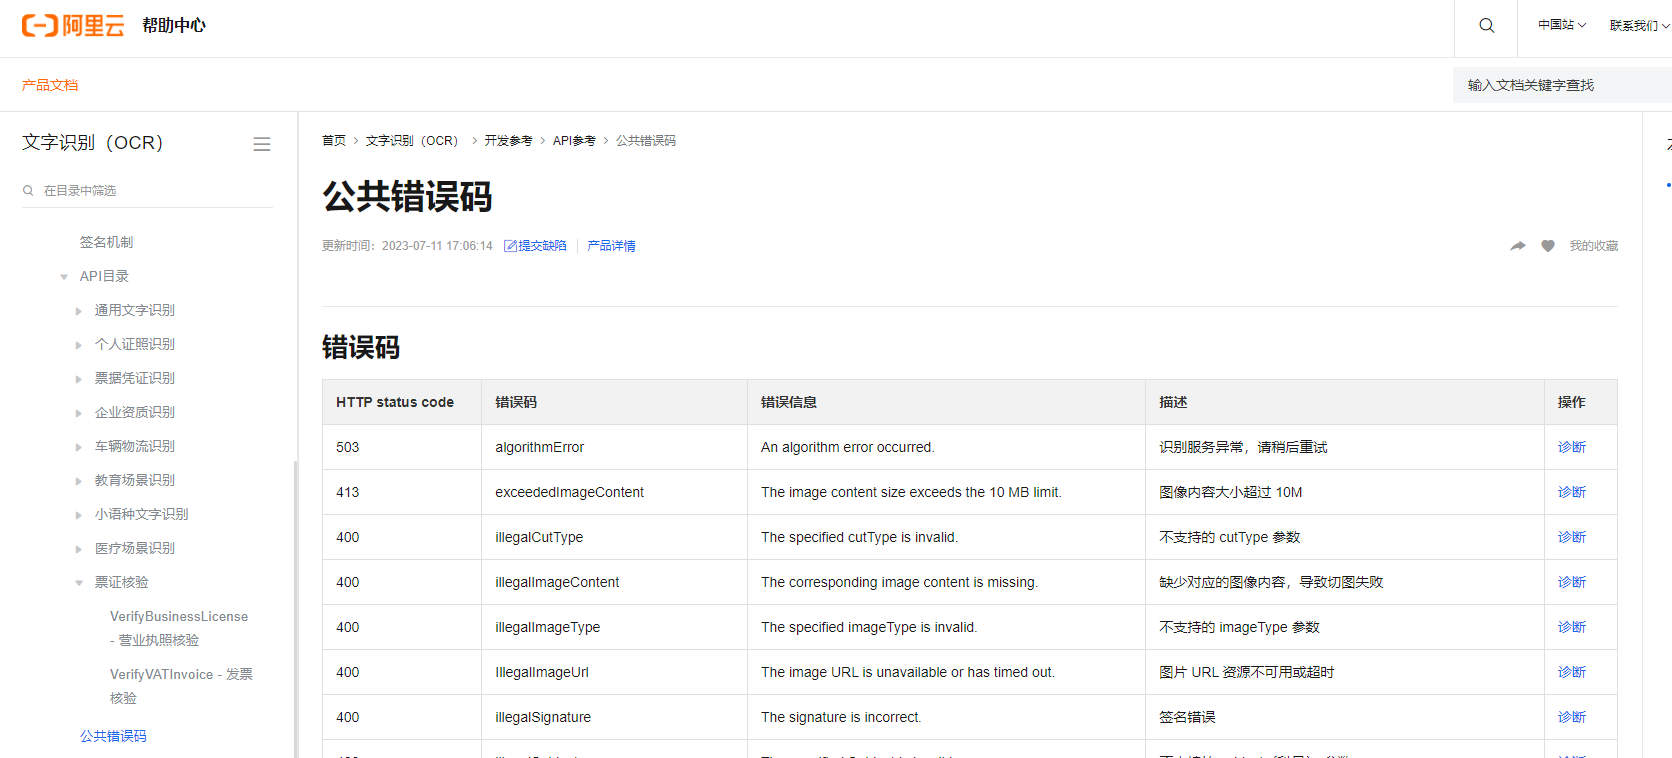Expand the 车辆物流识别 tree node
1672x758 pixels.
click(79, 447)
